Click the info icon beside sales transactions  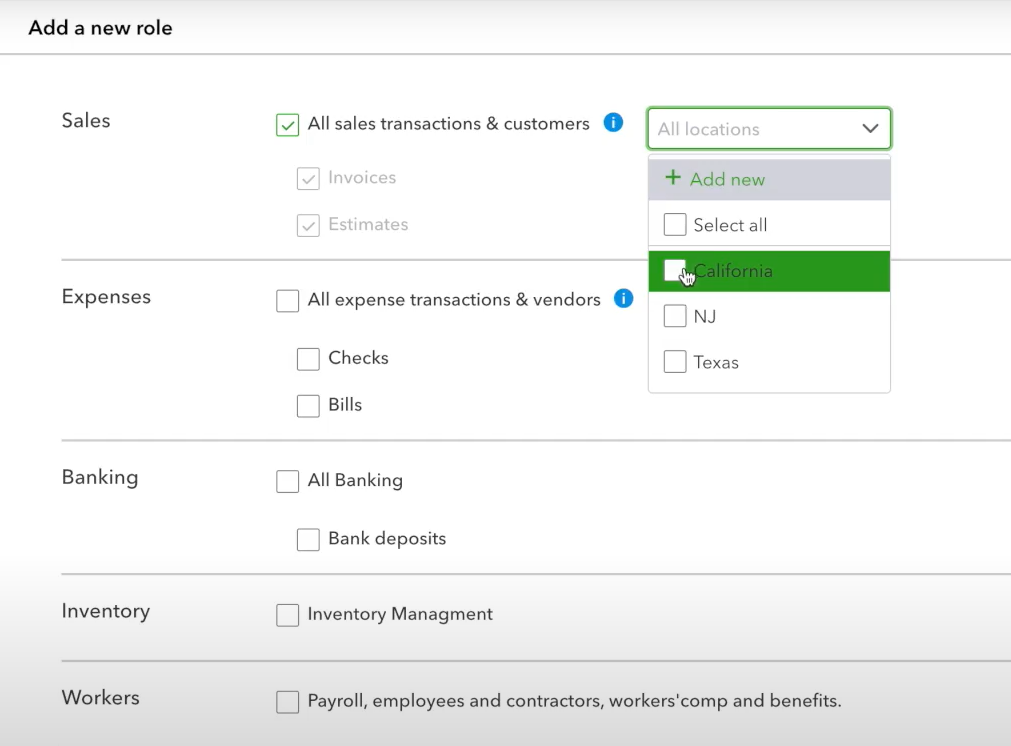click(x=613, y=123)
